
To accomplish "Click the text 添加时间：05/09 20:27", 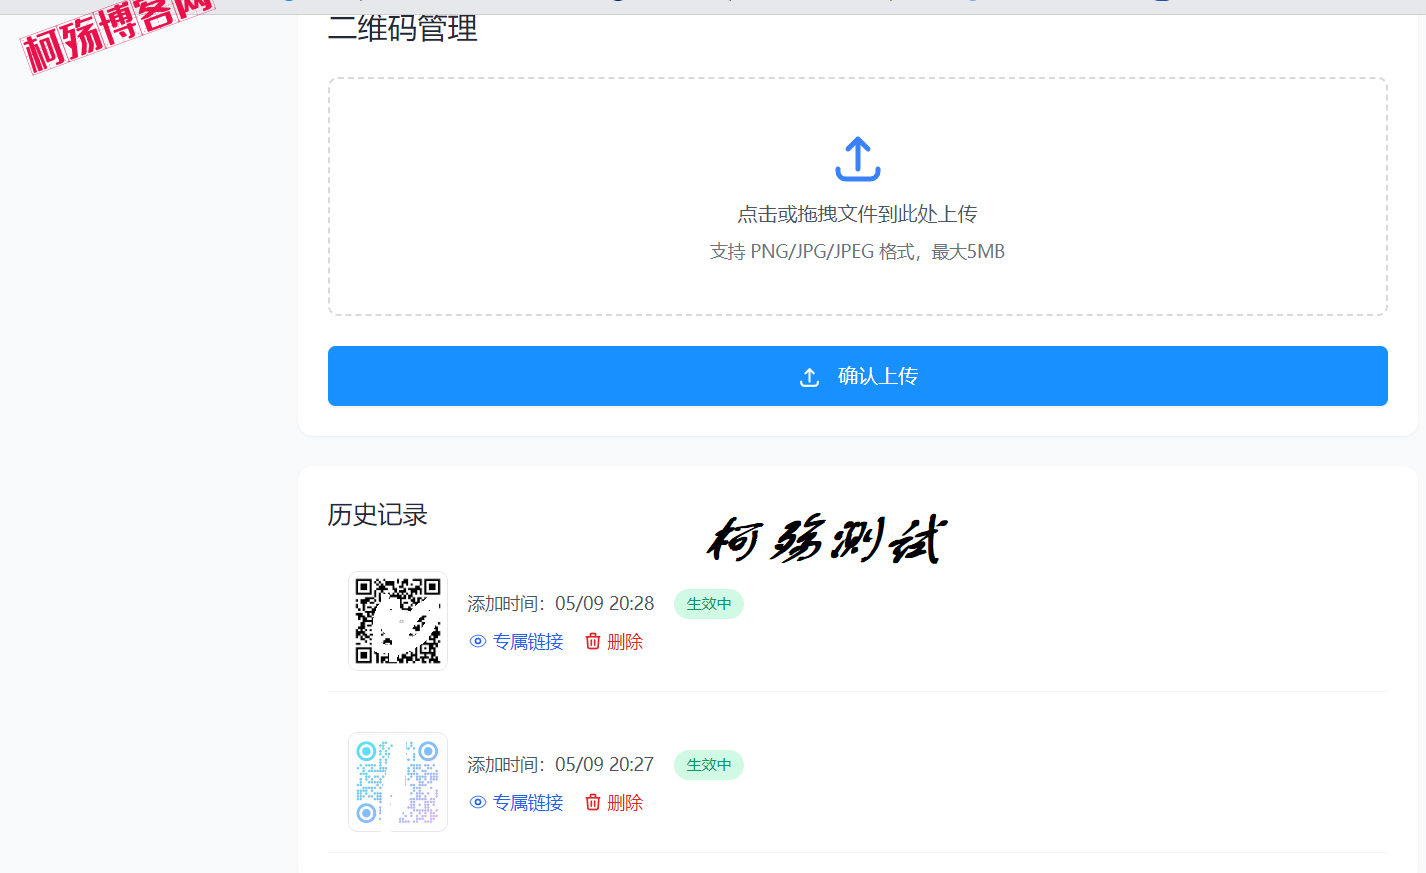I will pos(561,765).
